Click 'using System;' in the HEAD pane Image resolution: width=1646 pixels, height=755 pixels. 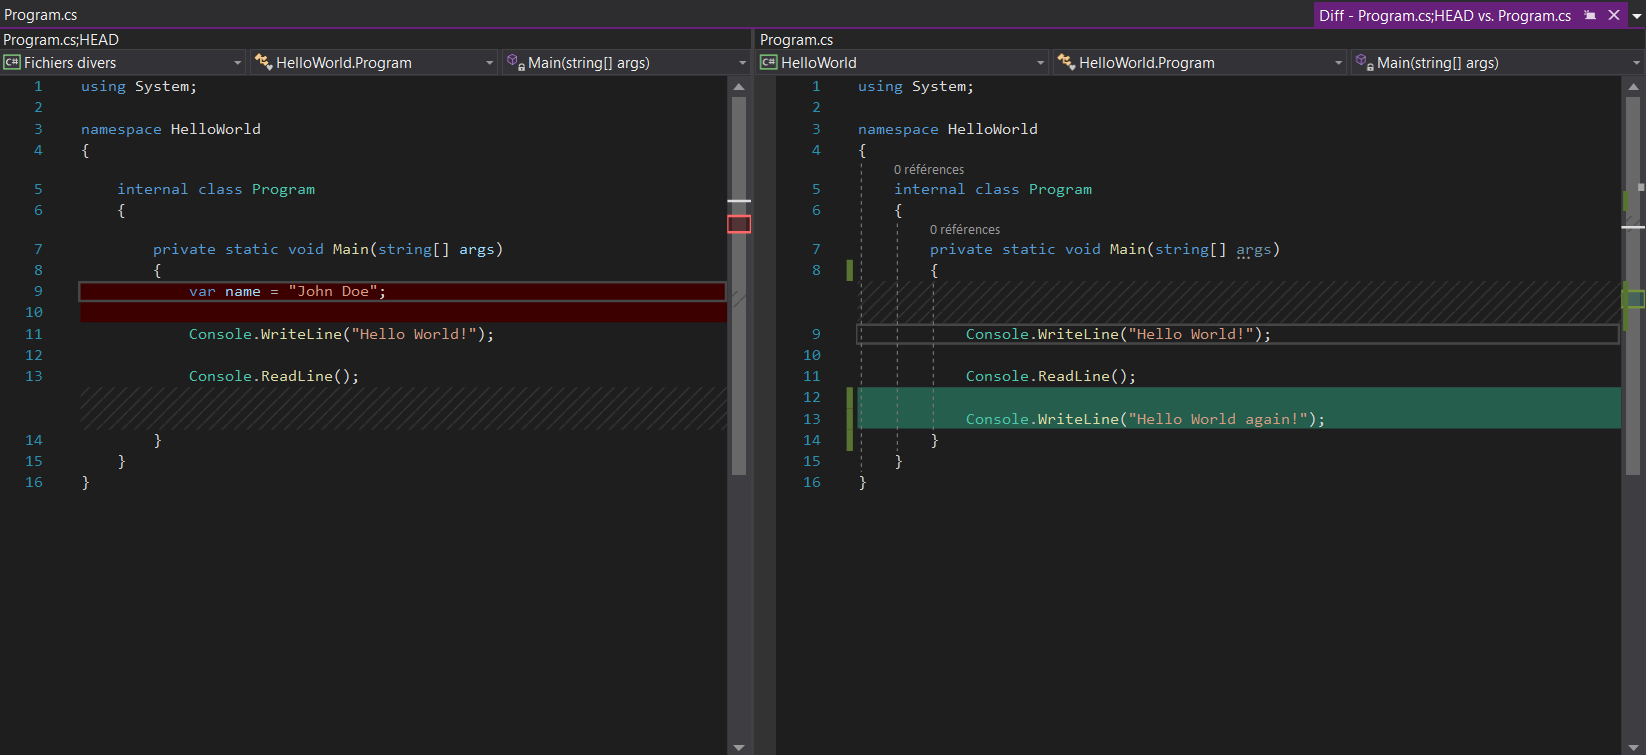coord(139,86)
